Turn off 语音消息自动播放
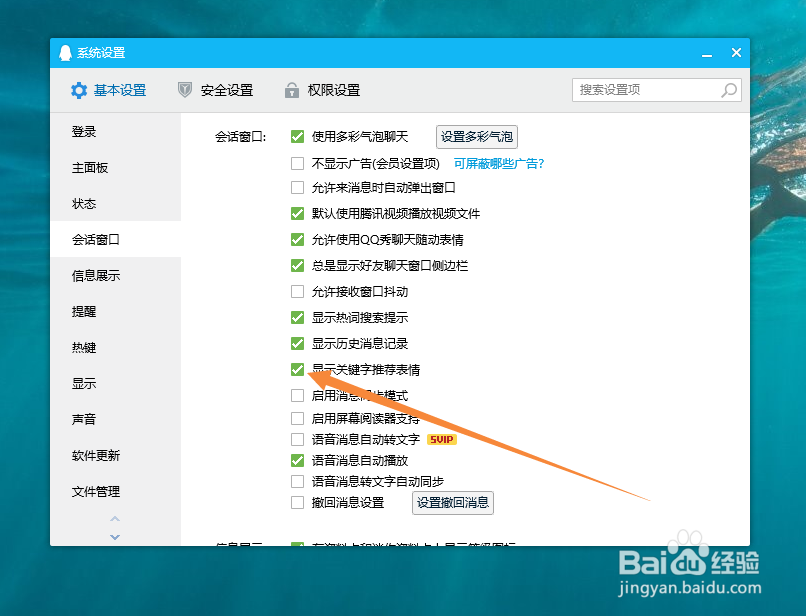 point(297,460)
